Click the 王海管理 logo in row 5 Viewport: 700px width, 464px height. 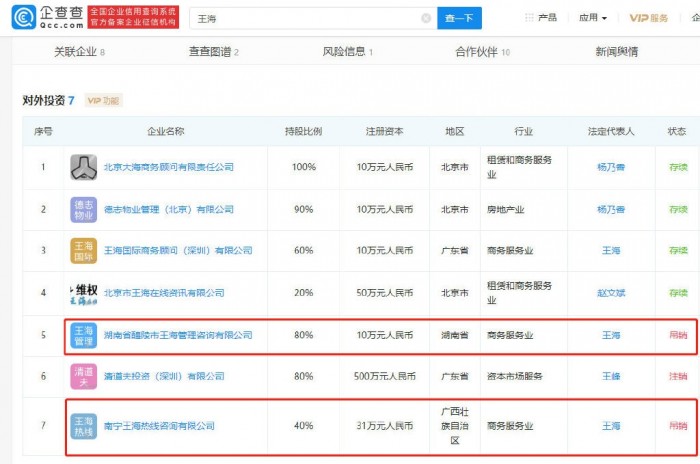[x=83, y=335]
